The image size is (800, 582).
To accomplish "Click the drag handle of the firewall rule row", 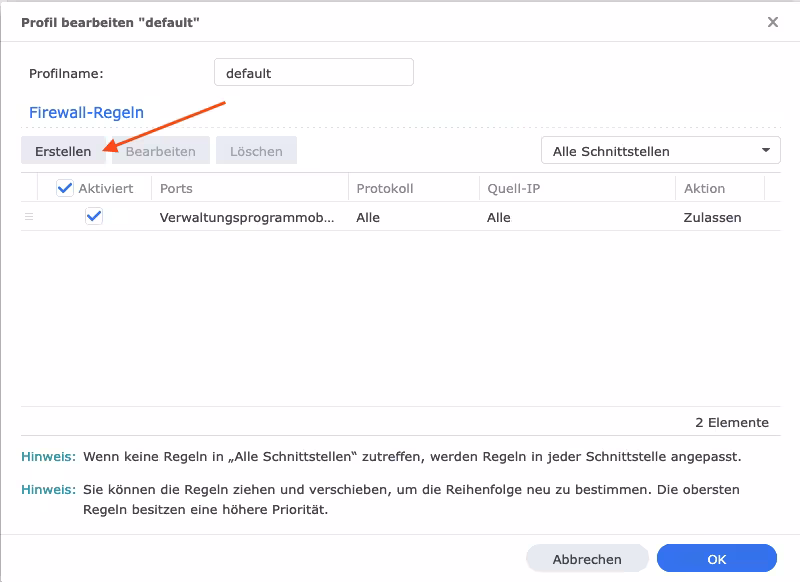I will 29,217.
